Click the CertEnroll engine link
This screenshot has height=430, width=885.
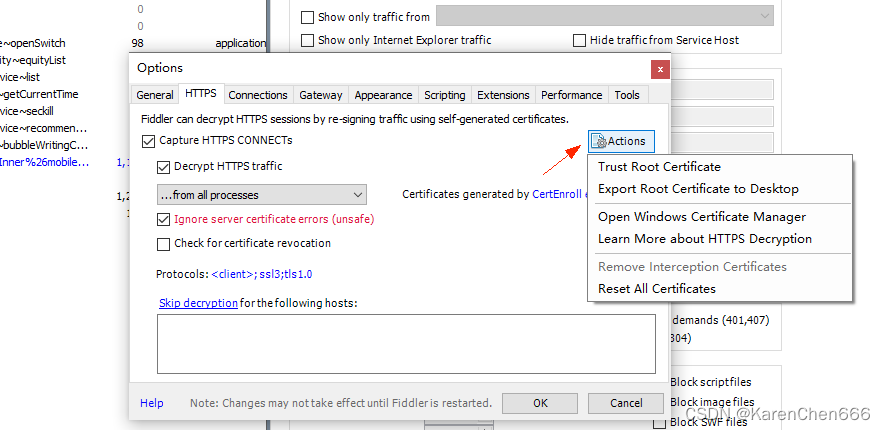click(x=560, y=194)
